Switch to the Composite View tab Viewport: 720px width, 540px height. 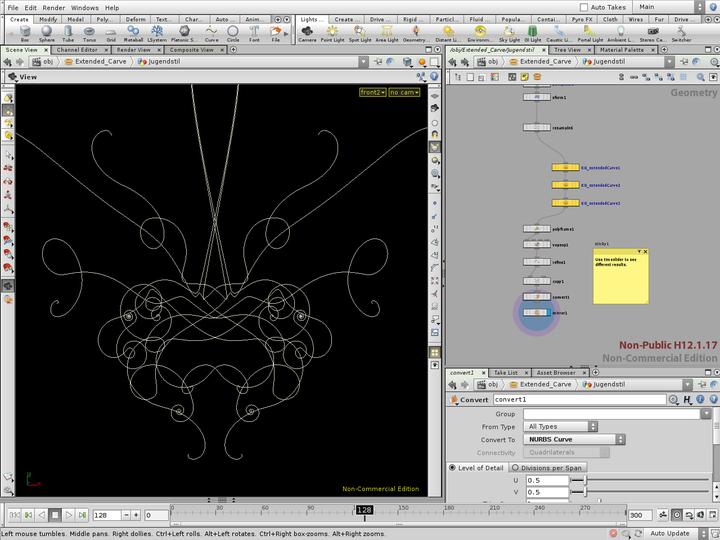[x=191, y=50]
